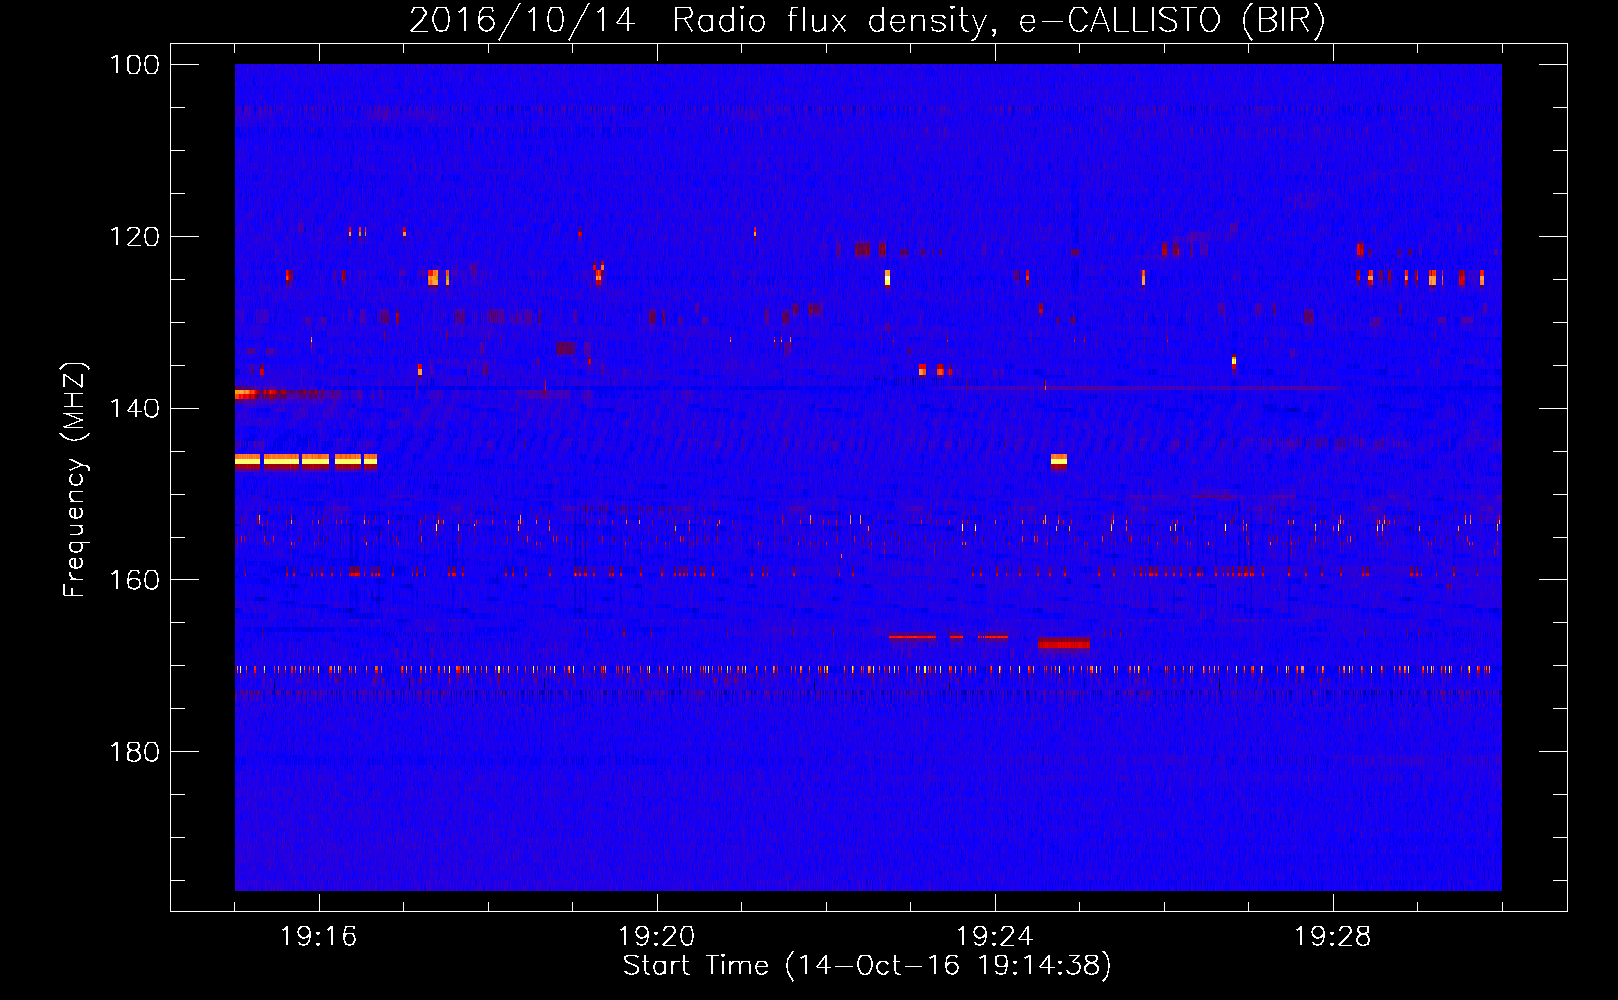This screenshot has width=1618, height=1000.
Task: Click the bright burst near 146 MHz at 19:25
Action: pos(1059,461)
